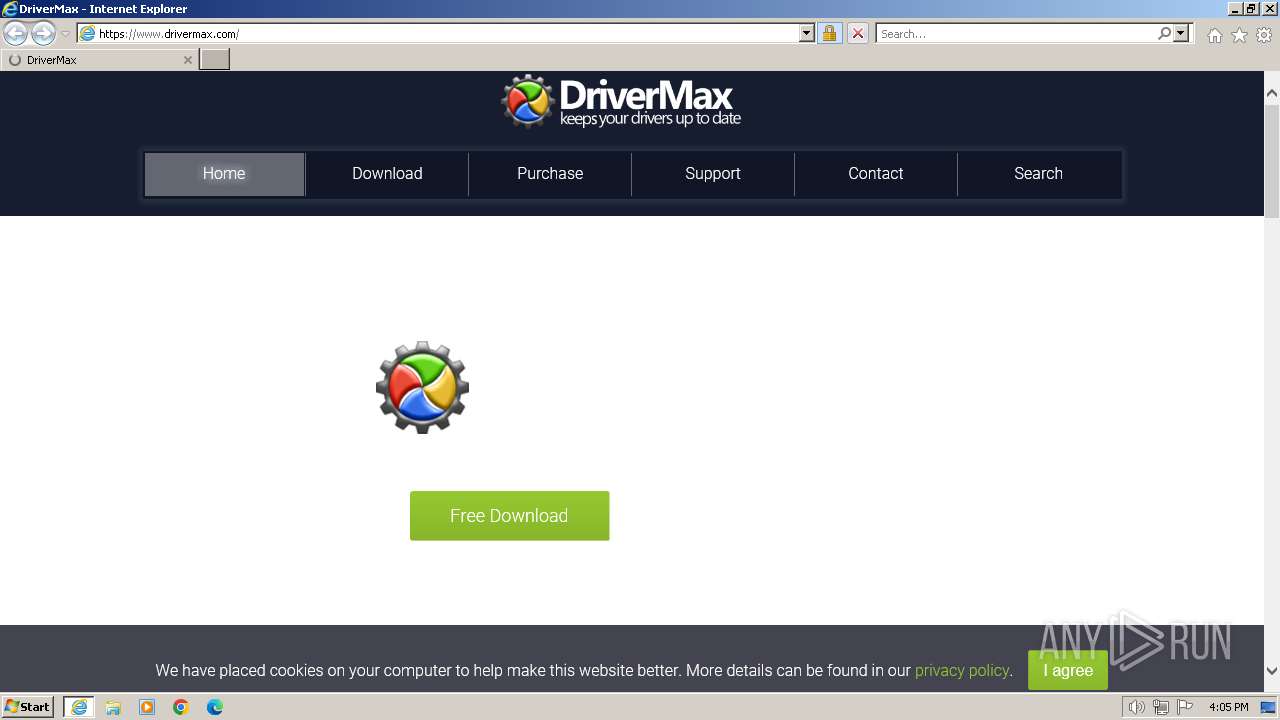Open IE Tools gear icon
Viewport: 1280px width, 720px height.
coord(1264,35)
